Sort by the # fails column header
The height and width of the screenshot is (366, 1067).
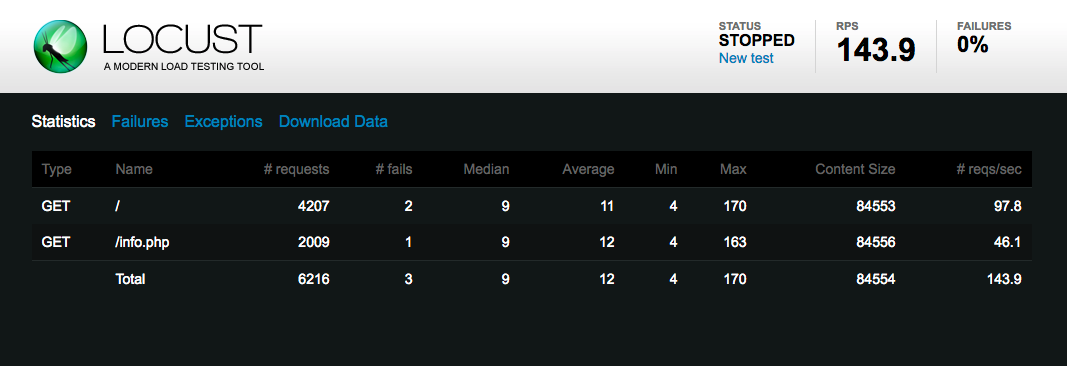[x=394, y=169]
